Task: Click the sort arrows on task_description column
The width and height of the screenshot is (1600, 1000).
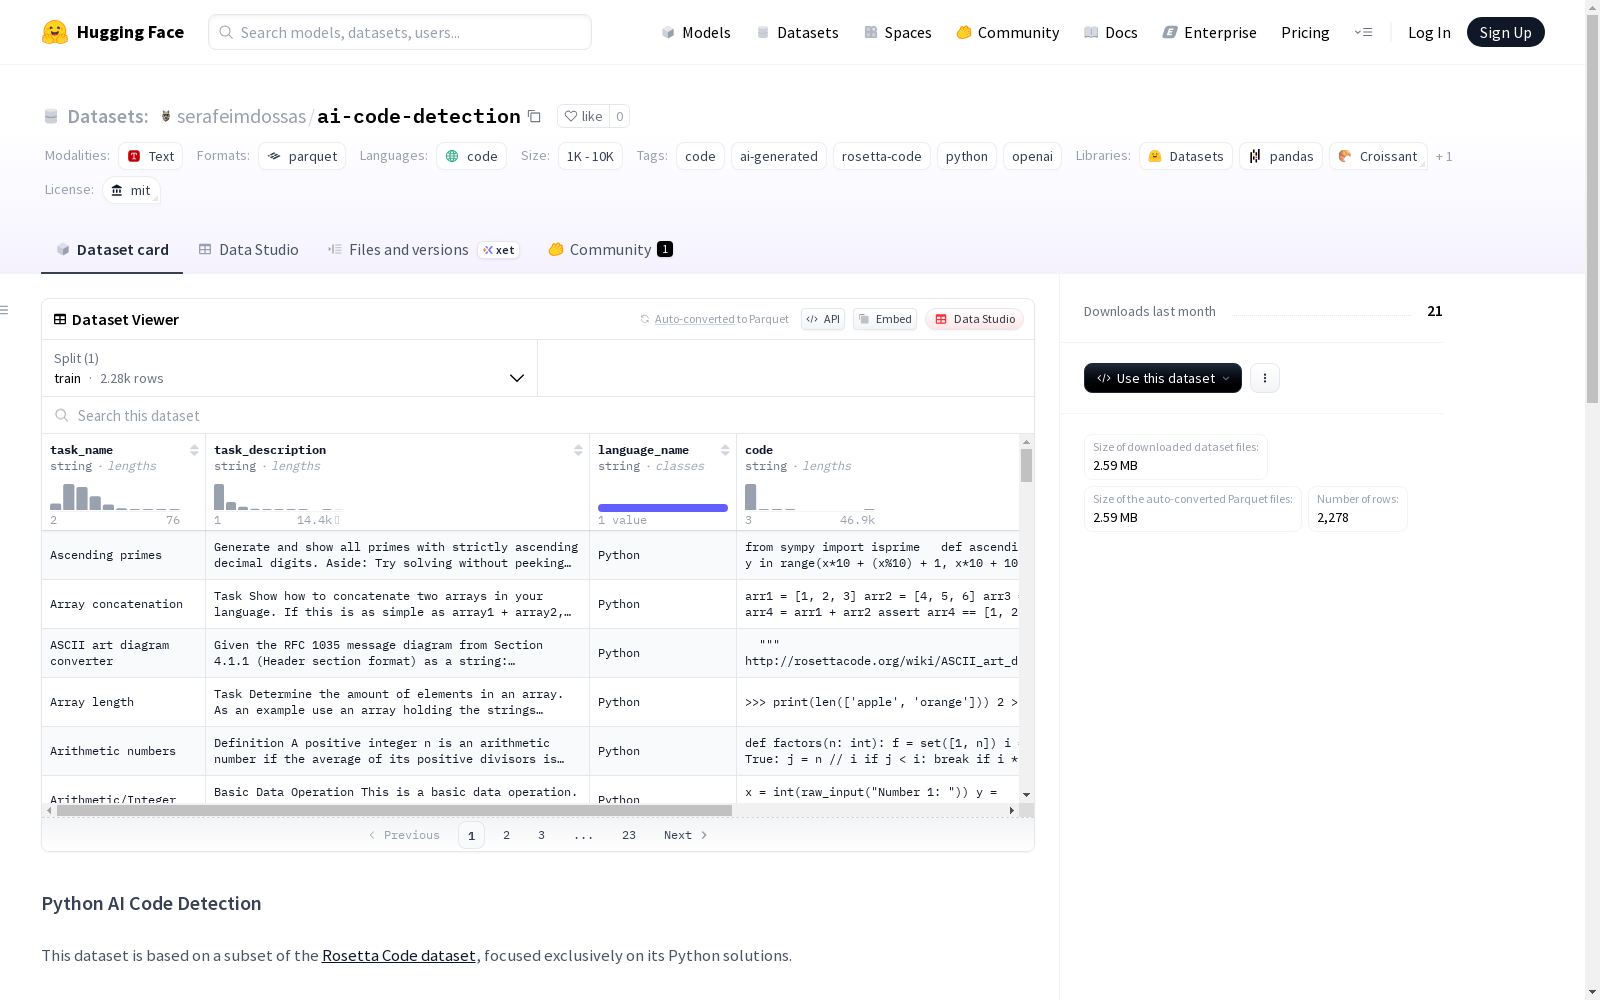Action: [x=578, y=450]
